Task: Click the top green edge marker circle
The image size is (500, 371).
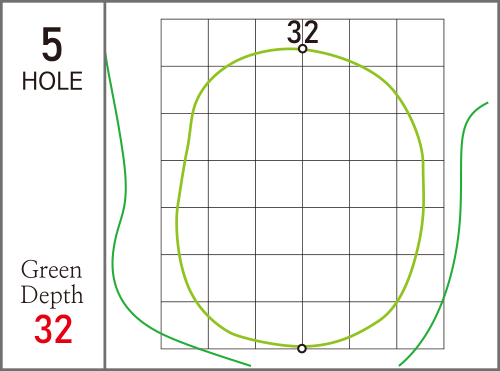Action: click(302, 49)
